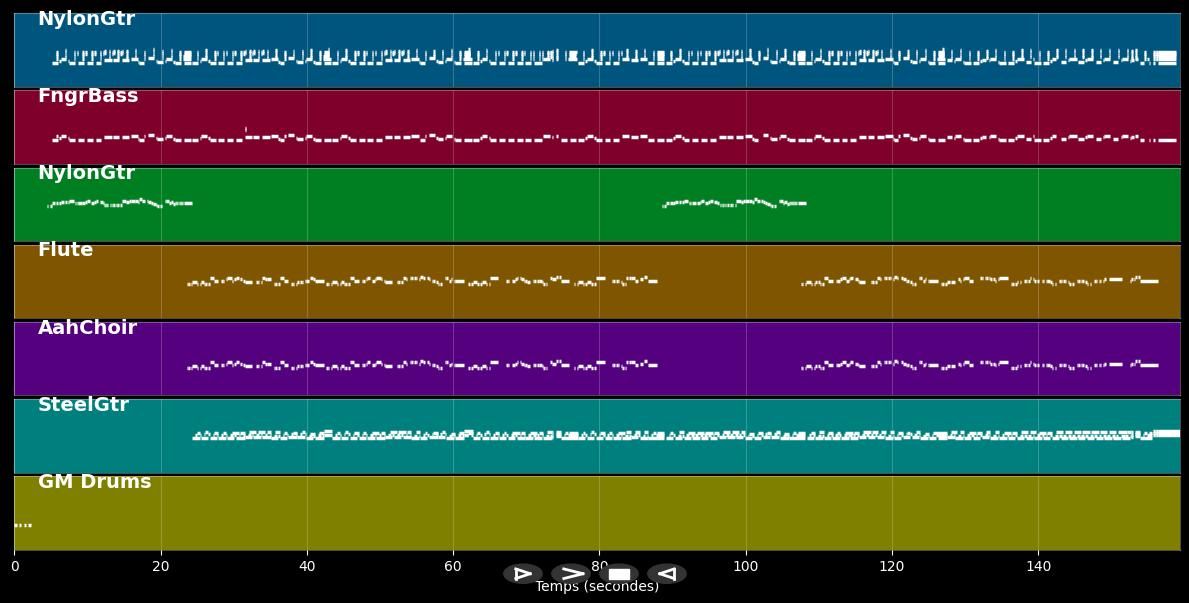Click the GM Drums track label

click(94, 482)
